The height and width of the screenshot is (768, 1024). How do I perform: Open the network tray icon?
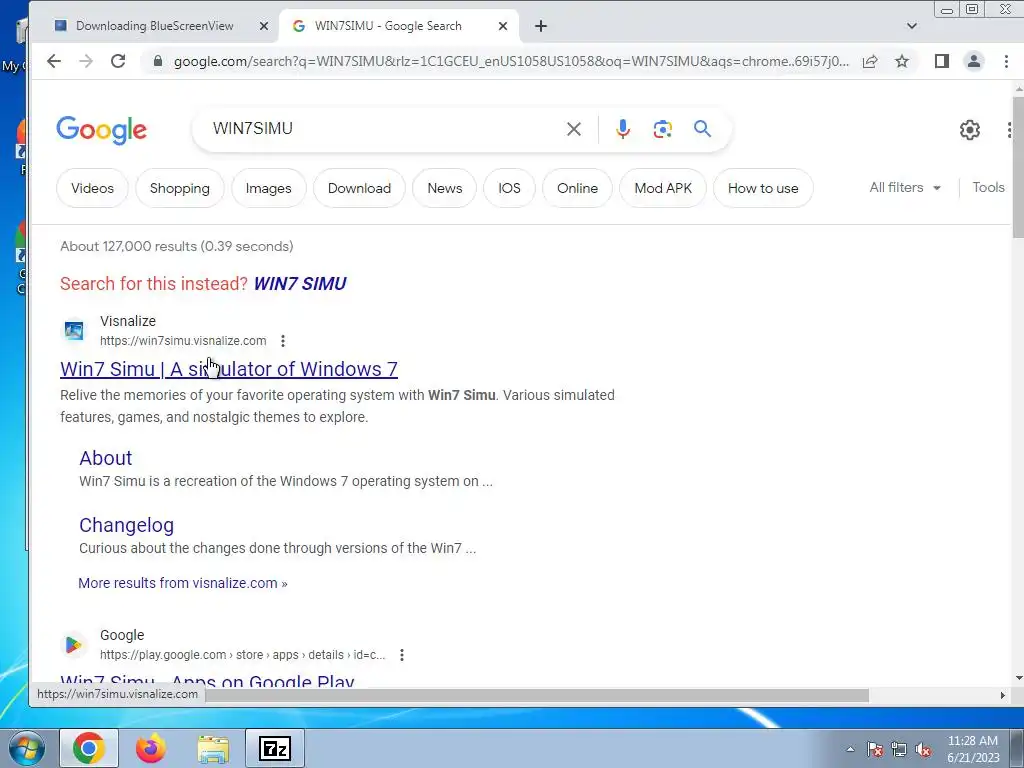(x=899, y=749)
